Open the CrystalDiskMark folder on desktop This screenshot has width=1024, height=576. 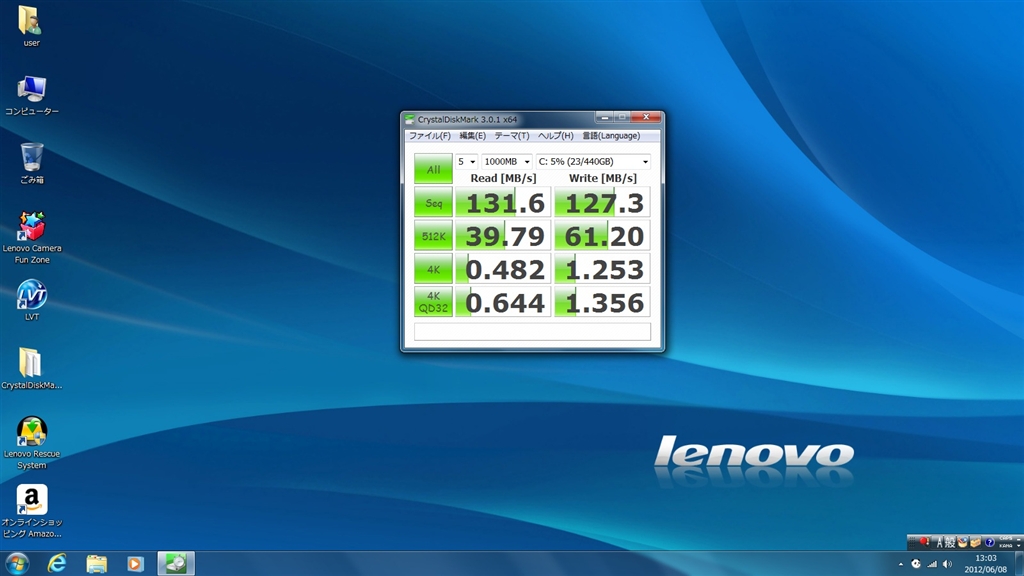tap(31, 368)
